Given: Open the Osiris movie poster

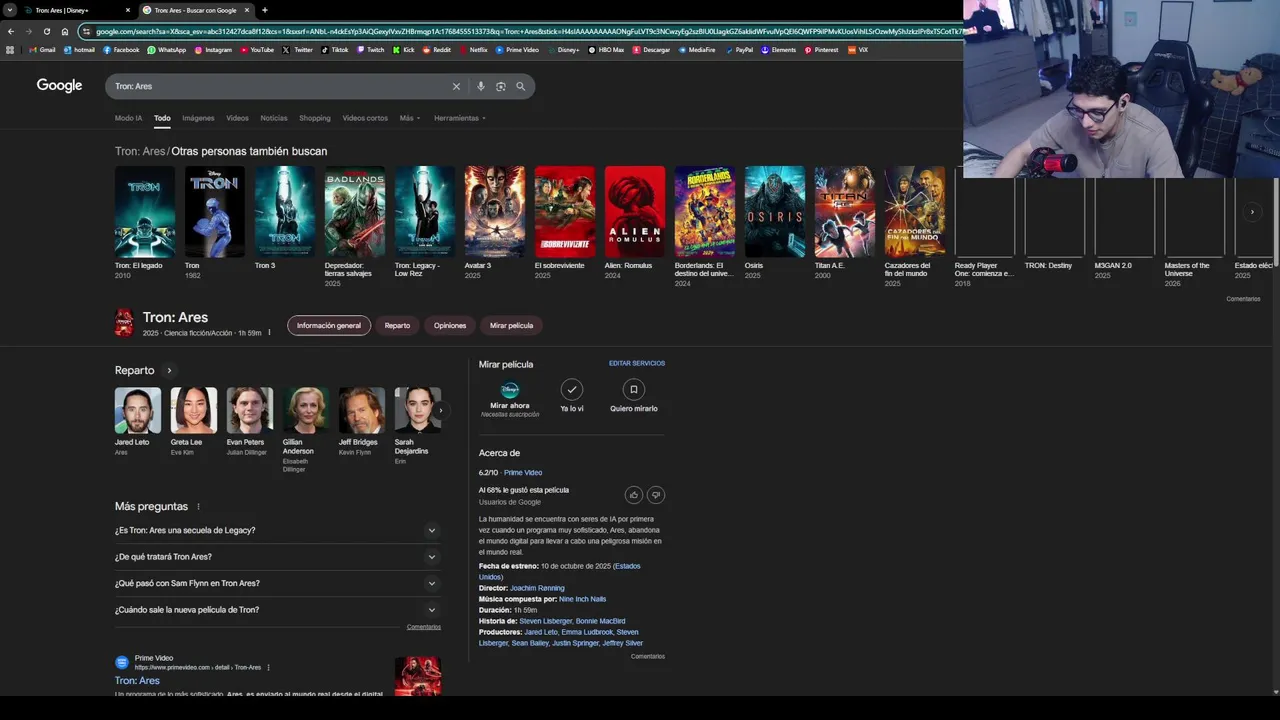Looking at the screenshot, I should click(775, 212).
